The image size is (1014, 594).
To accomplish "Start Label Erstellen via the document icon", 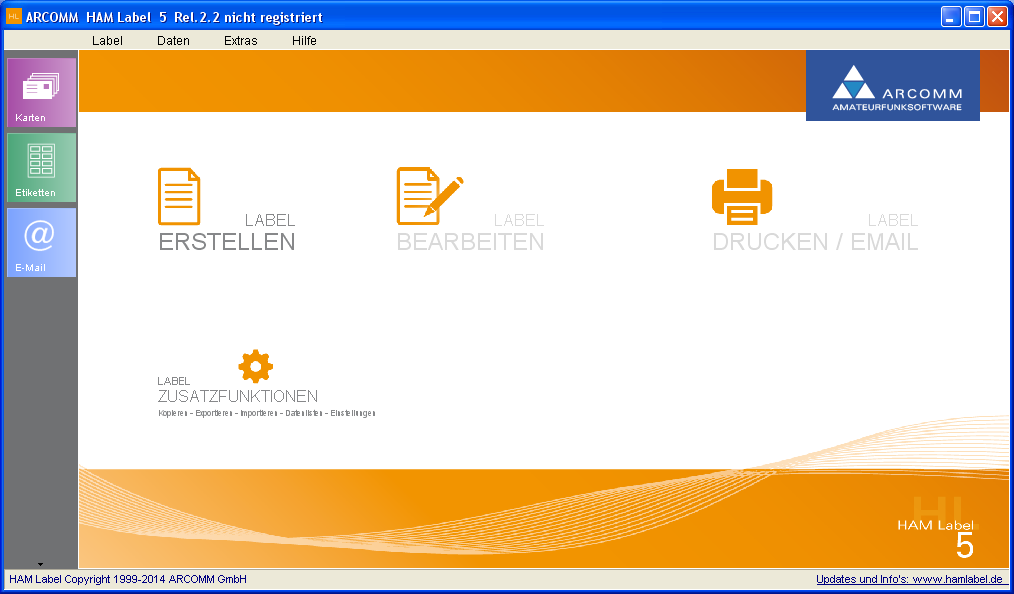I will [x=179, y=196].
